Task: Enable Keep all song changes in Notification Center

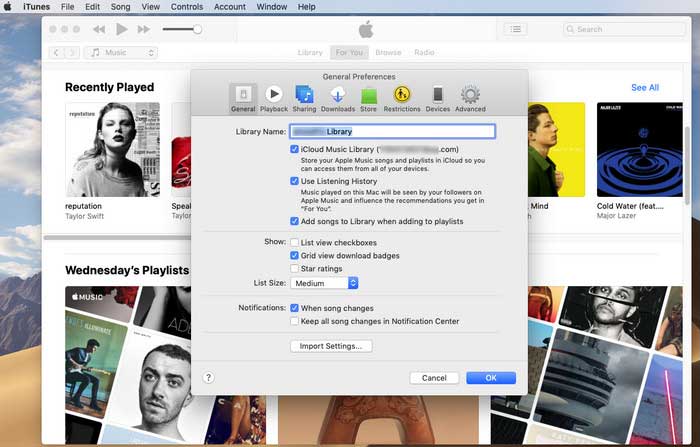Action: (x=294, y=321)
